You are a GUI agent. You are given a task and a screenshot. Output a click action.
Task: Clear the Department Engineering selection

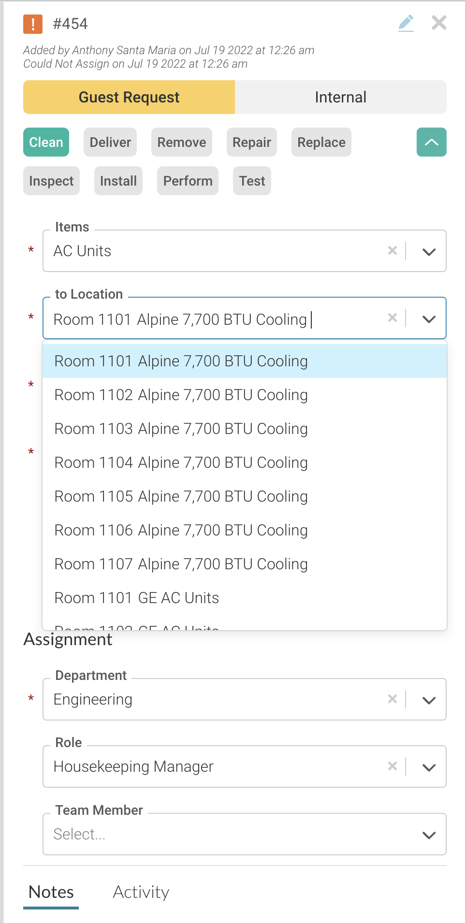click(393, 699)
